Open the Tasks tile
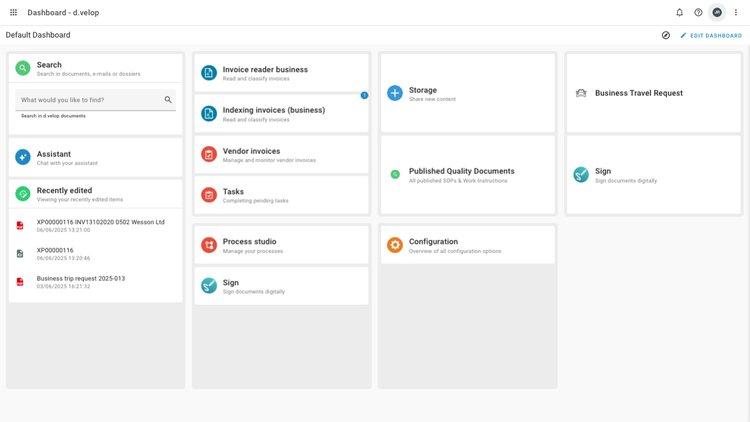 (281, 195)
